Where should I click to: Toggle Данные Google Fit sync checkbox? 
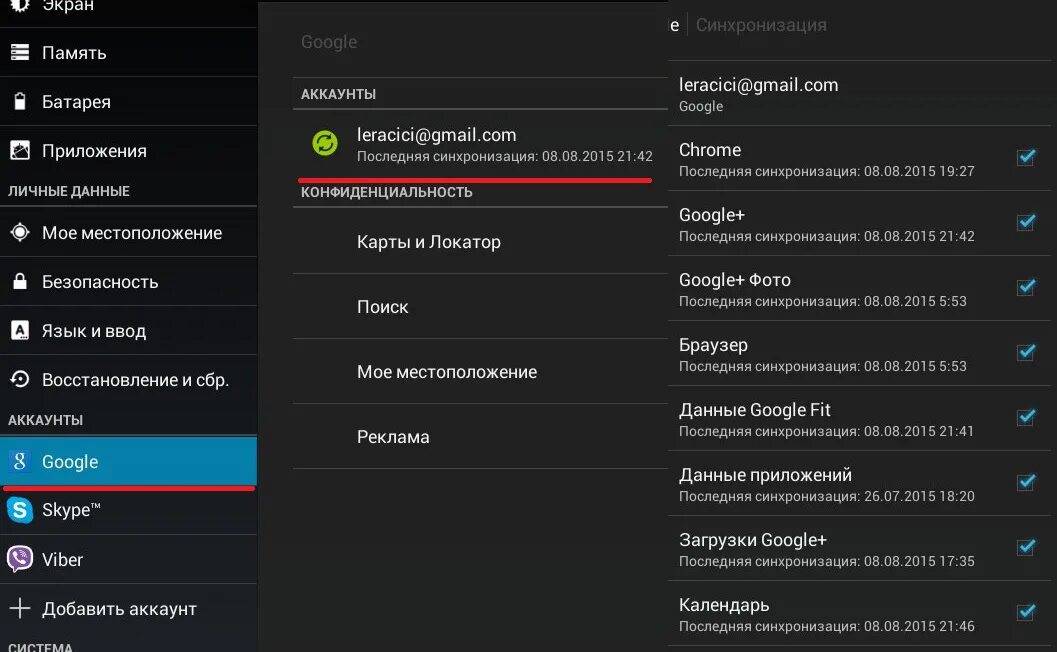(x=1026, y=417)
